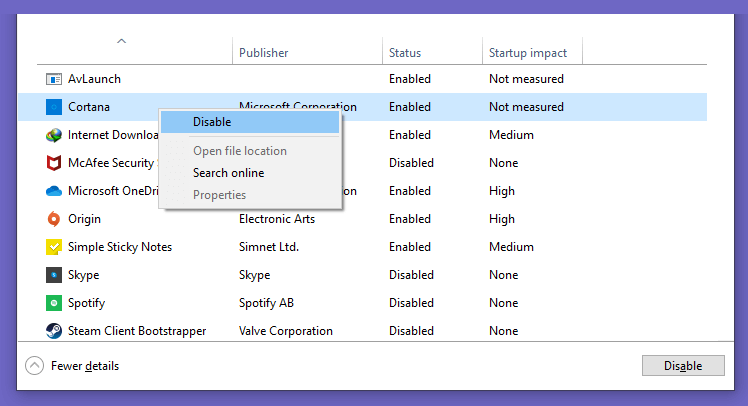
Task: Click the Simple Sticky Notes yellow icon
Action: pyautogui.click(x=54, y=247)
